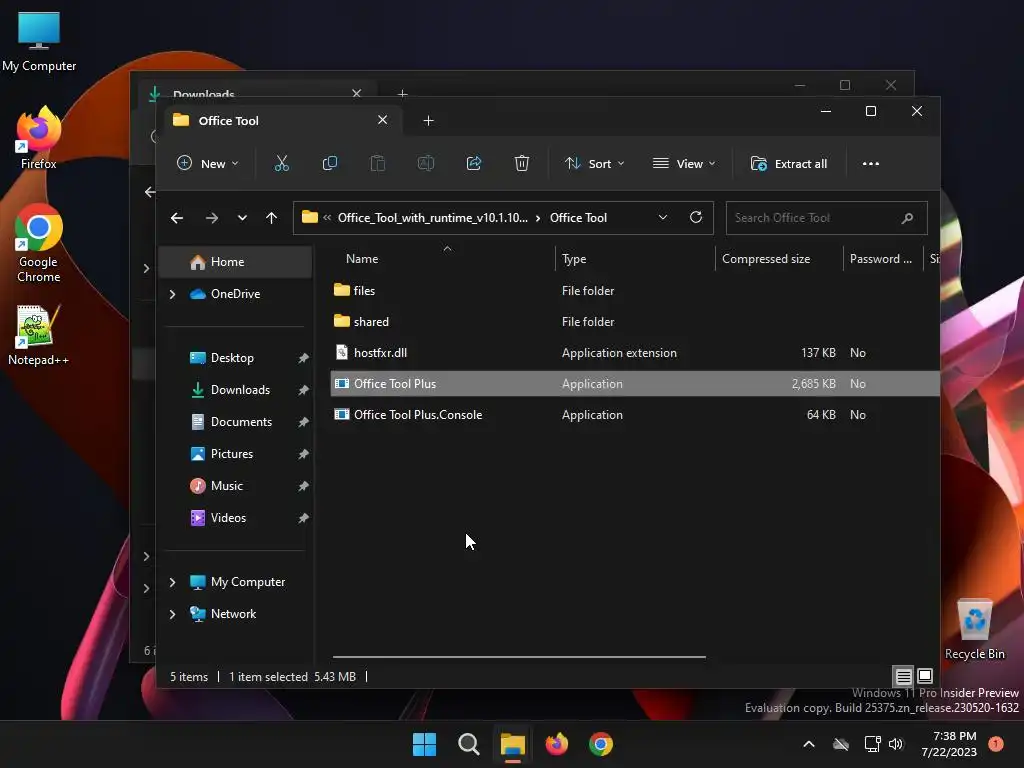Switch to large thumbnails view icon
Viewport: 1024px width, 768px height.
[x=925, y=676]
